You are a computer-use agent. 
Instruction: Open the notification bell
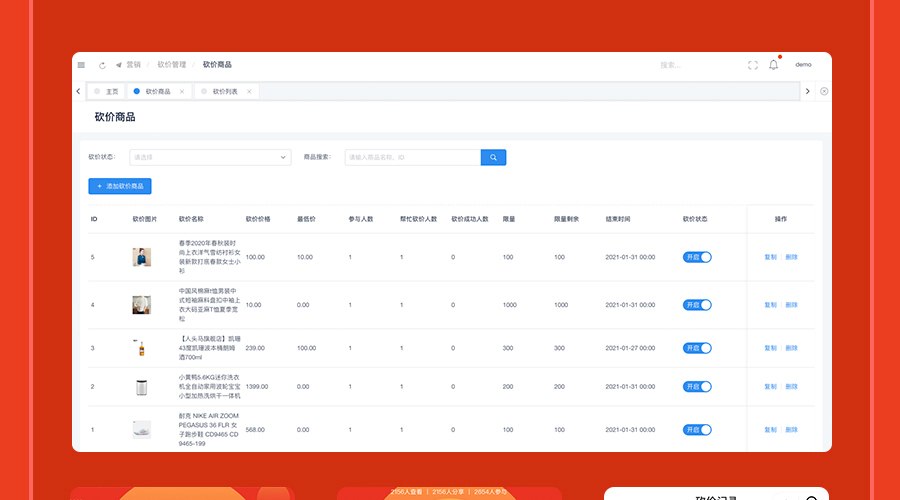[774, 65]
